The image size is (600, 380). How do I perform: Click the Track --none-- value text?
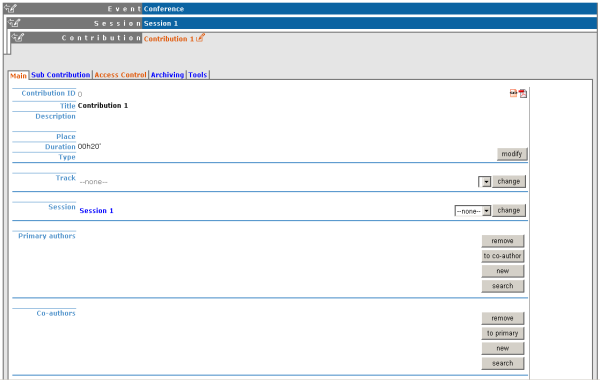93,182
